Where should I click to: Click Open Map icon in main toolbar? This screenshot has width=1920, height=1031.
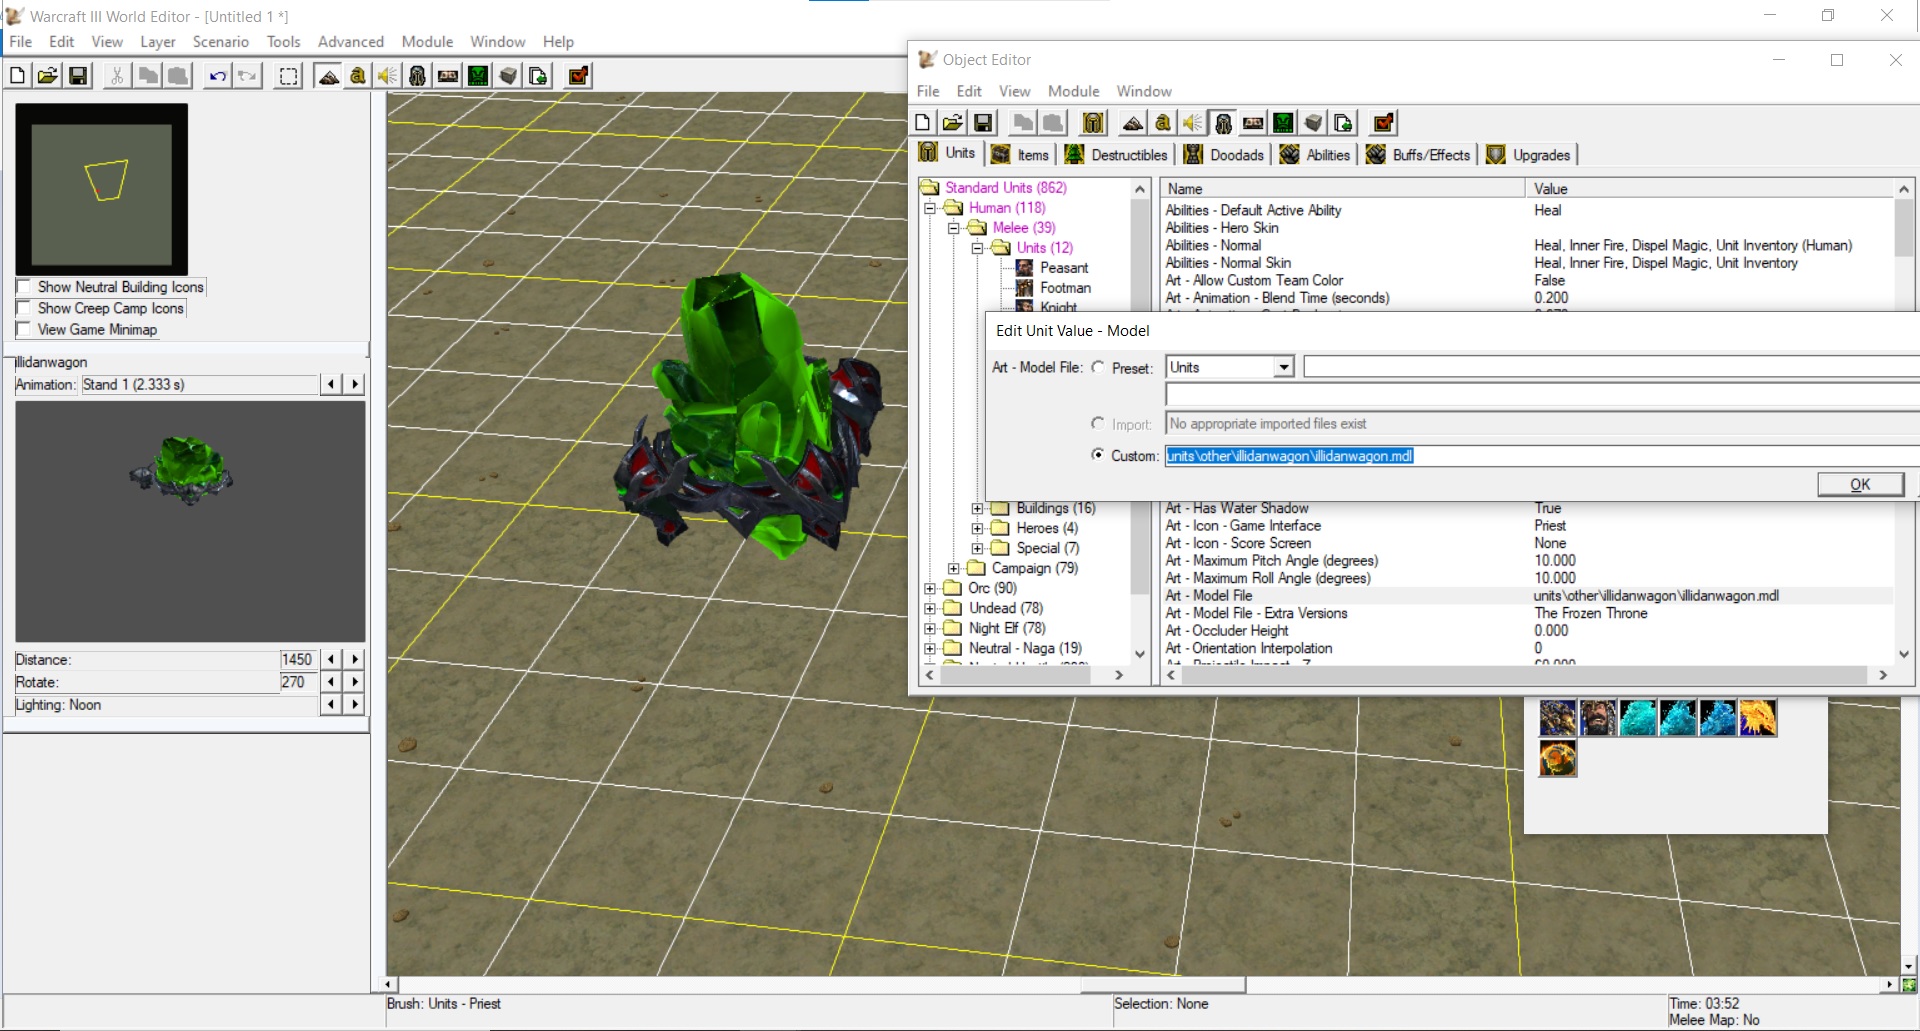tap(47, 76)
